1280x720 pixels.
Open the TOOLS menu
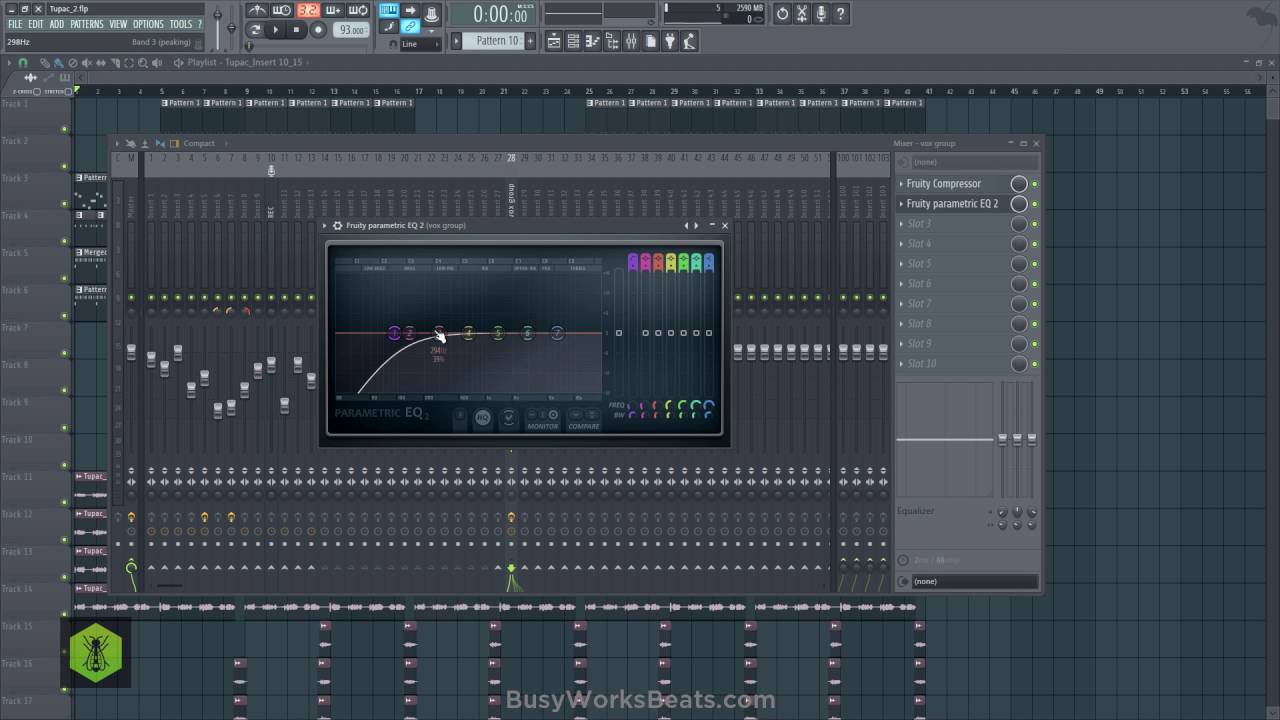[x=181, y=24]
